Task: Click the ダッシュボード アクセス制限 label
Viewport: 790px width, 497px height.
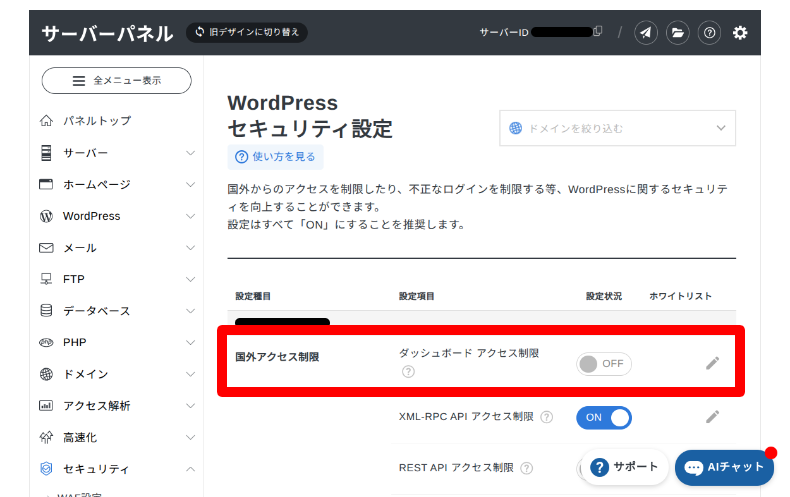Action: [x=469, y=353]
